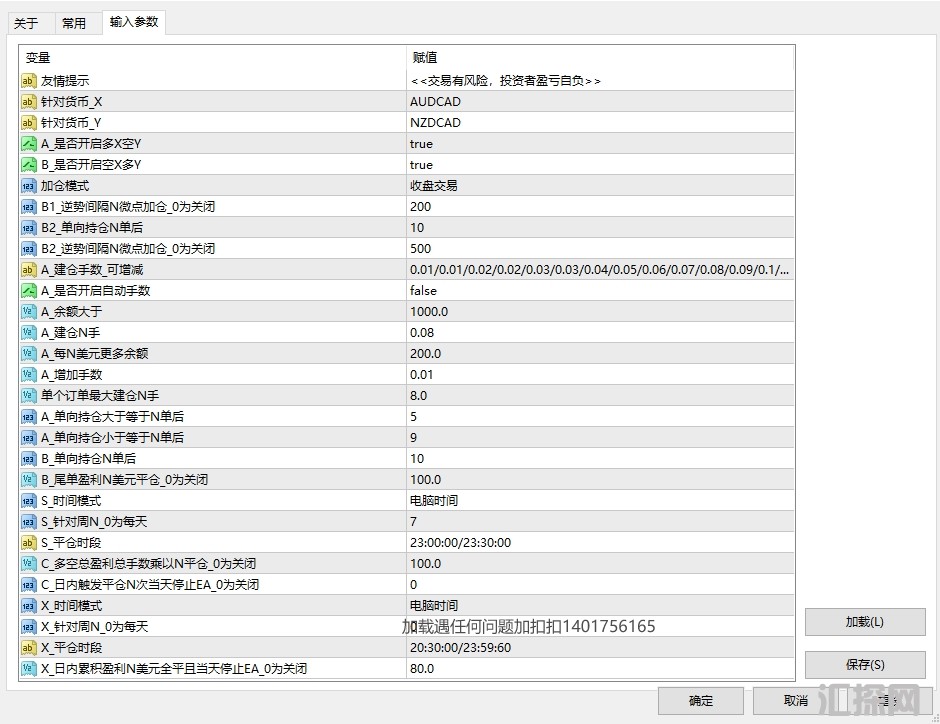Select the X_针对周N_0为每天 variable name

[94, 627]
